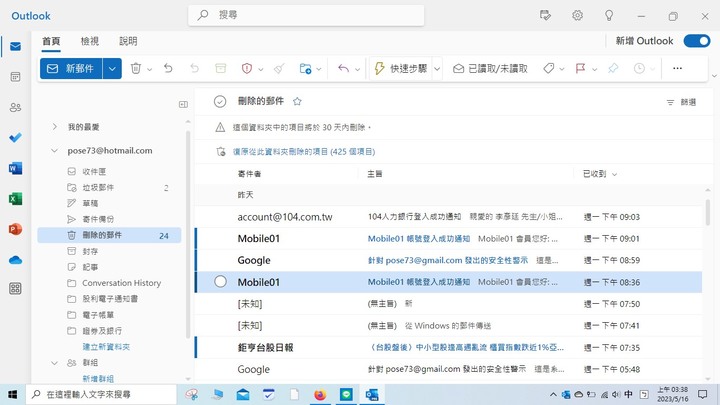Launch PowerPoint from the left rail
720x405 pixels.
(x=15, y=229)
